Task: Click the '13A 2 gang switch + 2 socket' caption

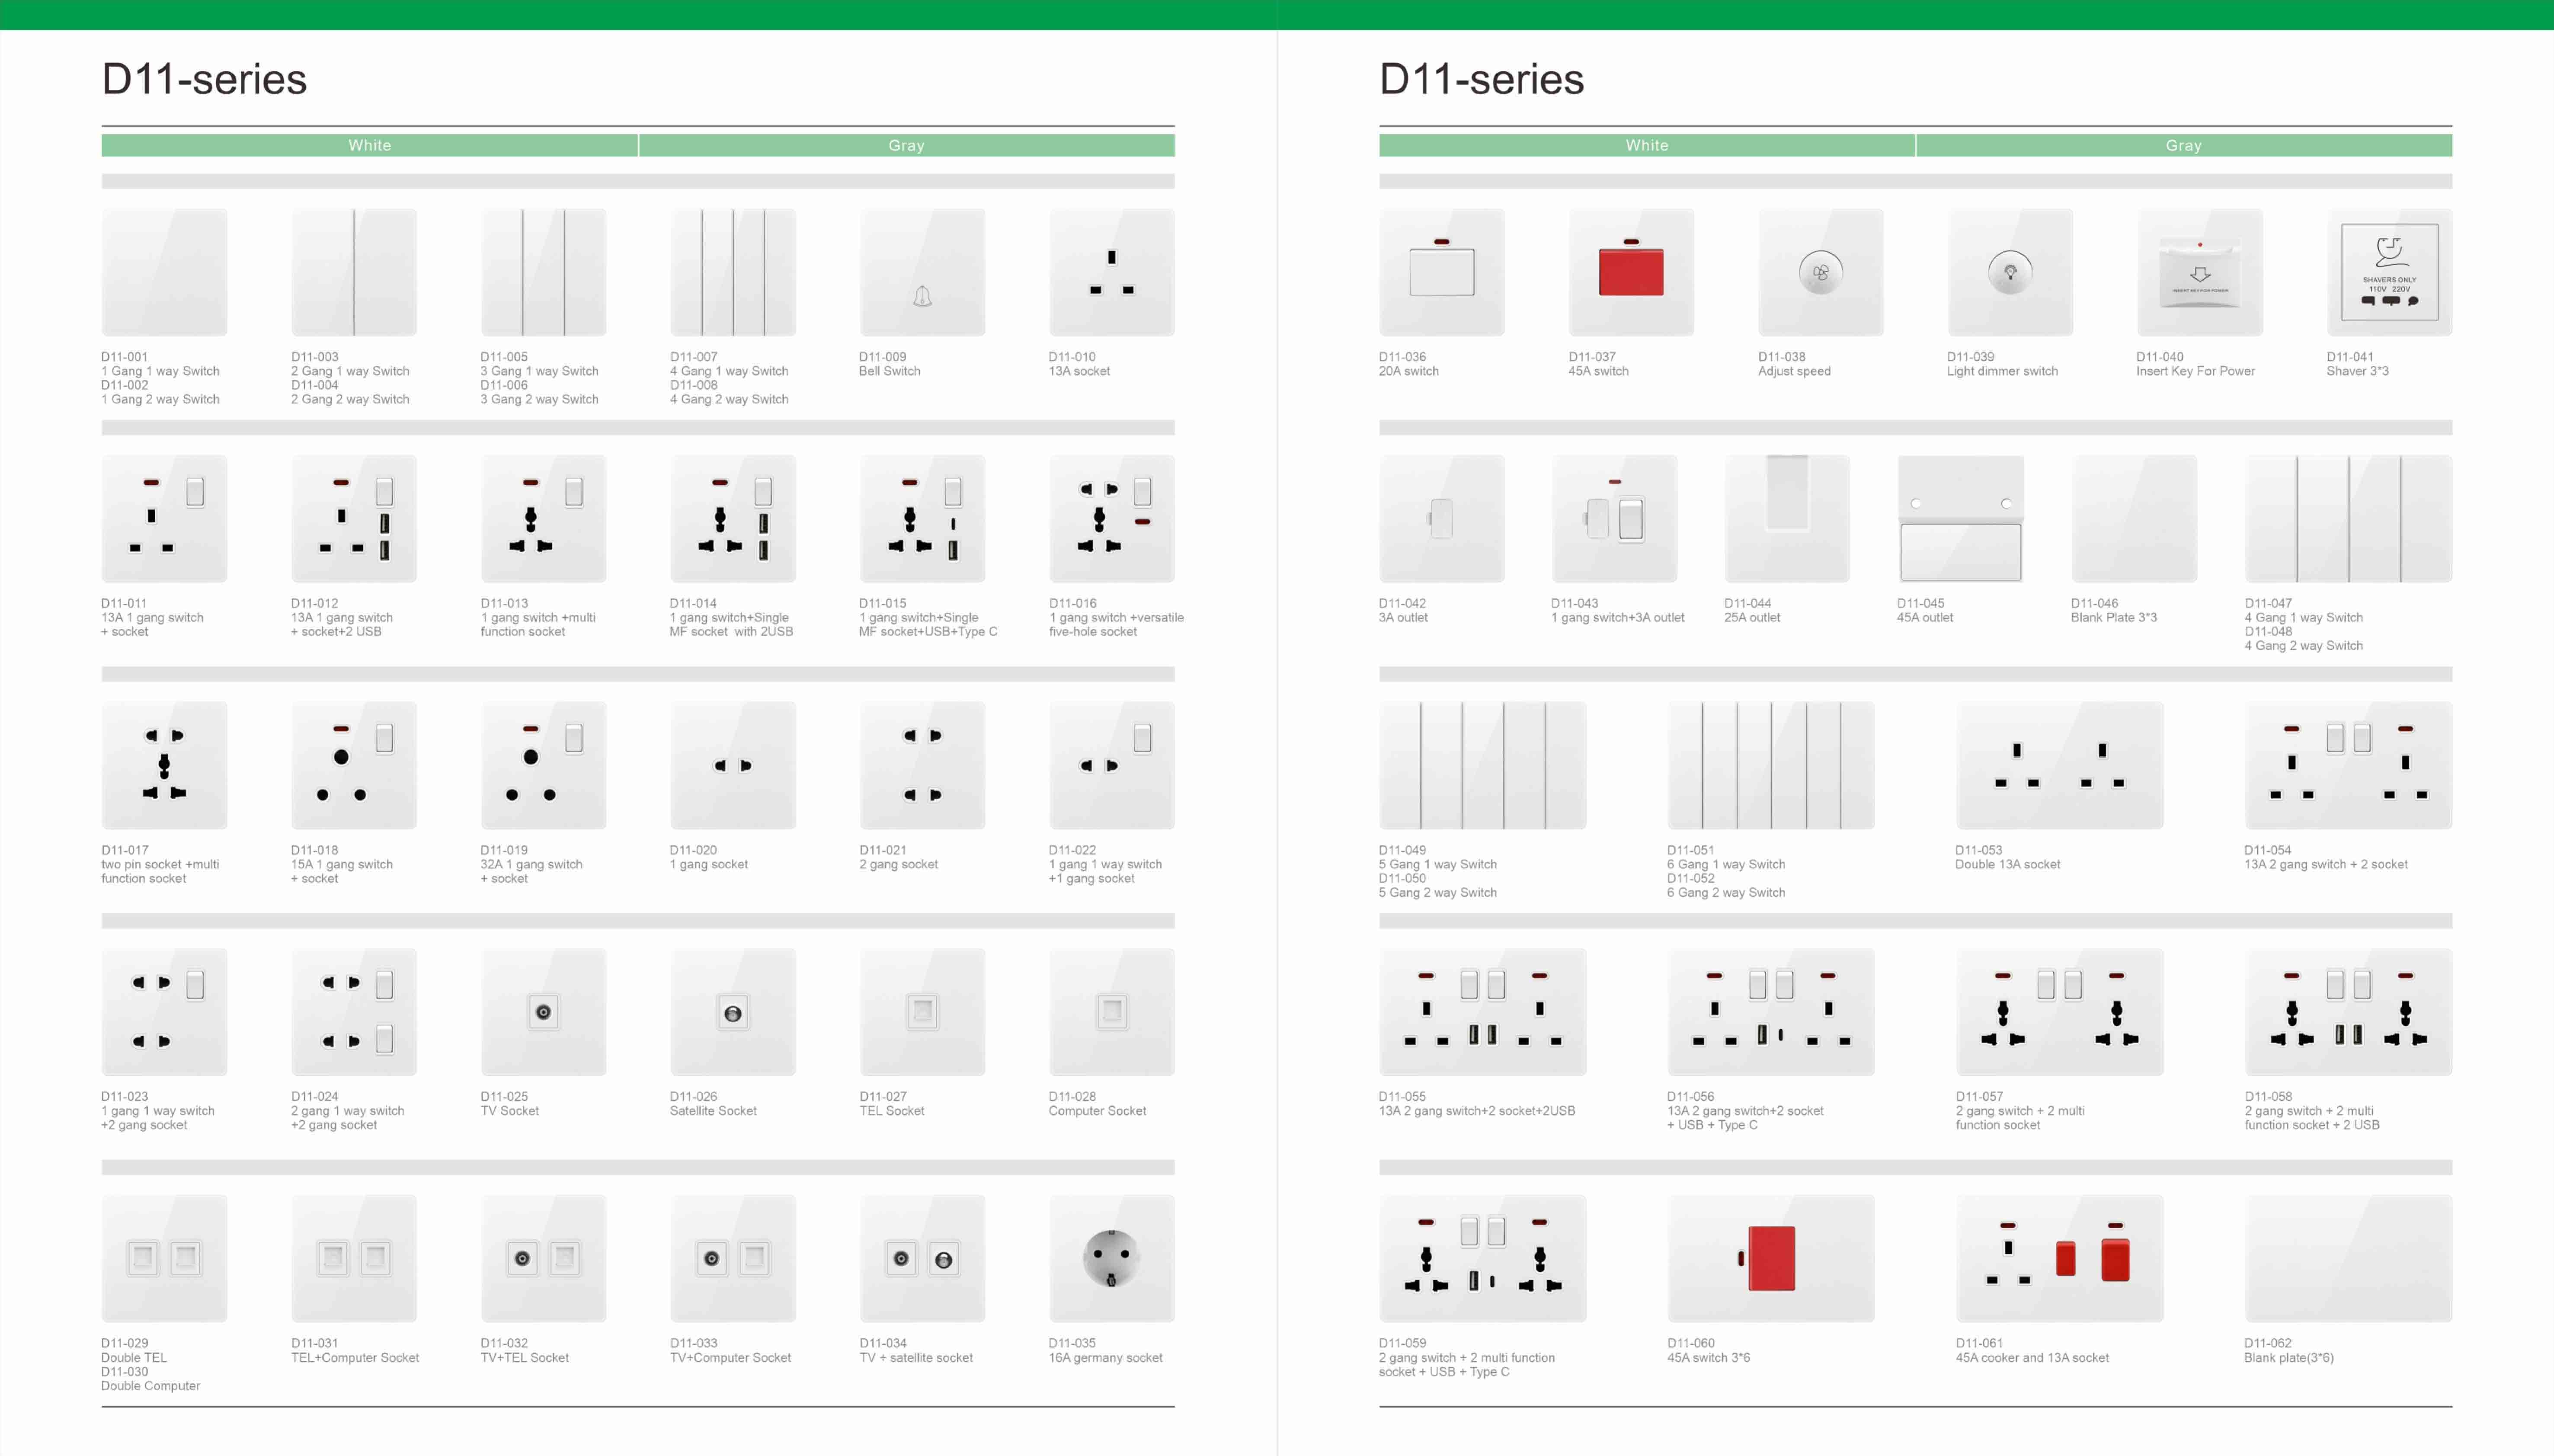Action: (x=2326, y=865)
